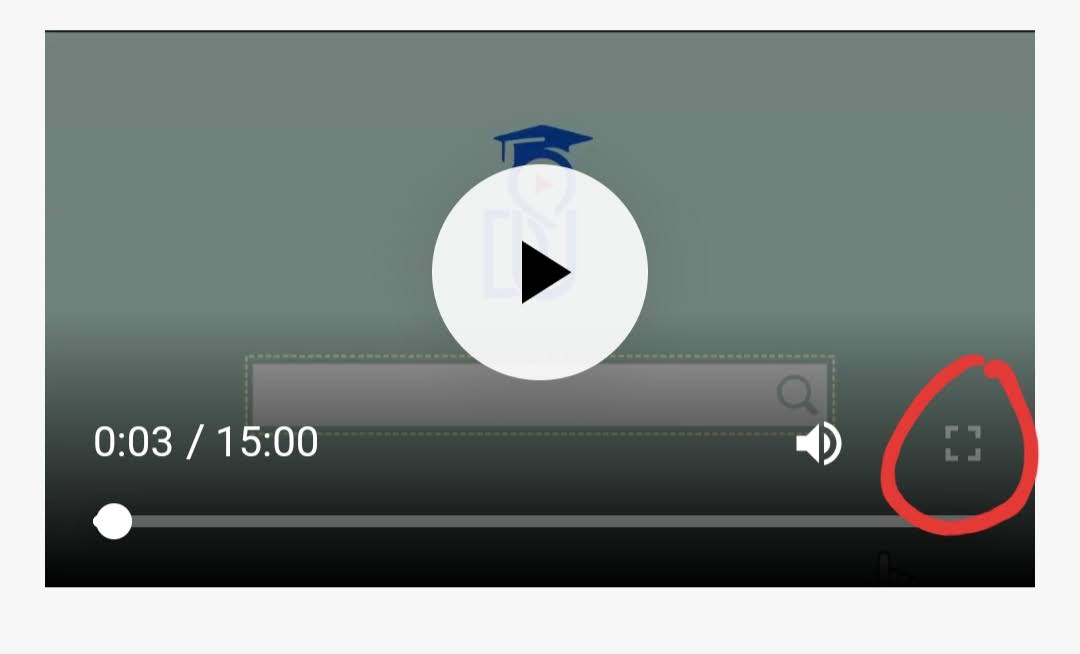Click the blue graduation cap logo
Image resolution: width=1080 pixels, height=654 pixels.
point(543,146)
